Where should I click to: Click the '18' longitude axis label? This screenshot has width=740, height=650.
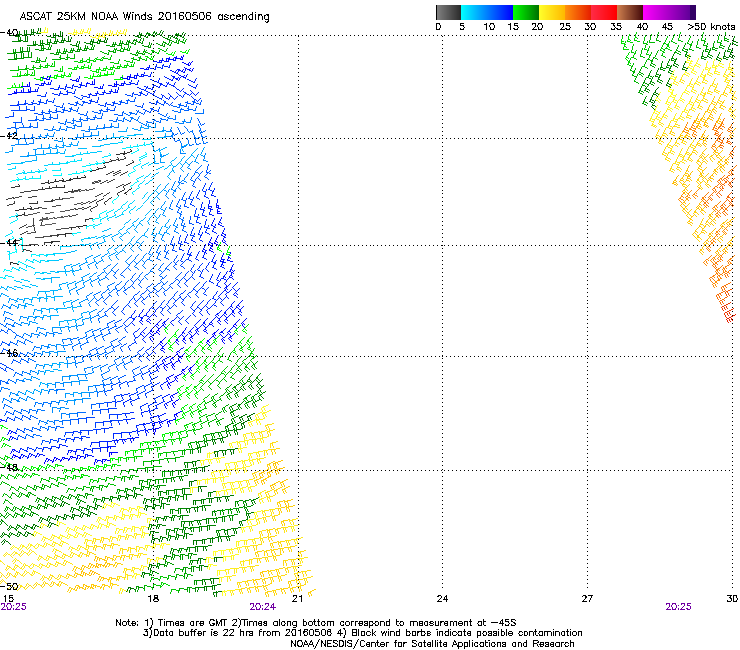[153, 599]
